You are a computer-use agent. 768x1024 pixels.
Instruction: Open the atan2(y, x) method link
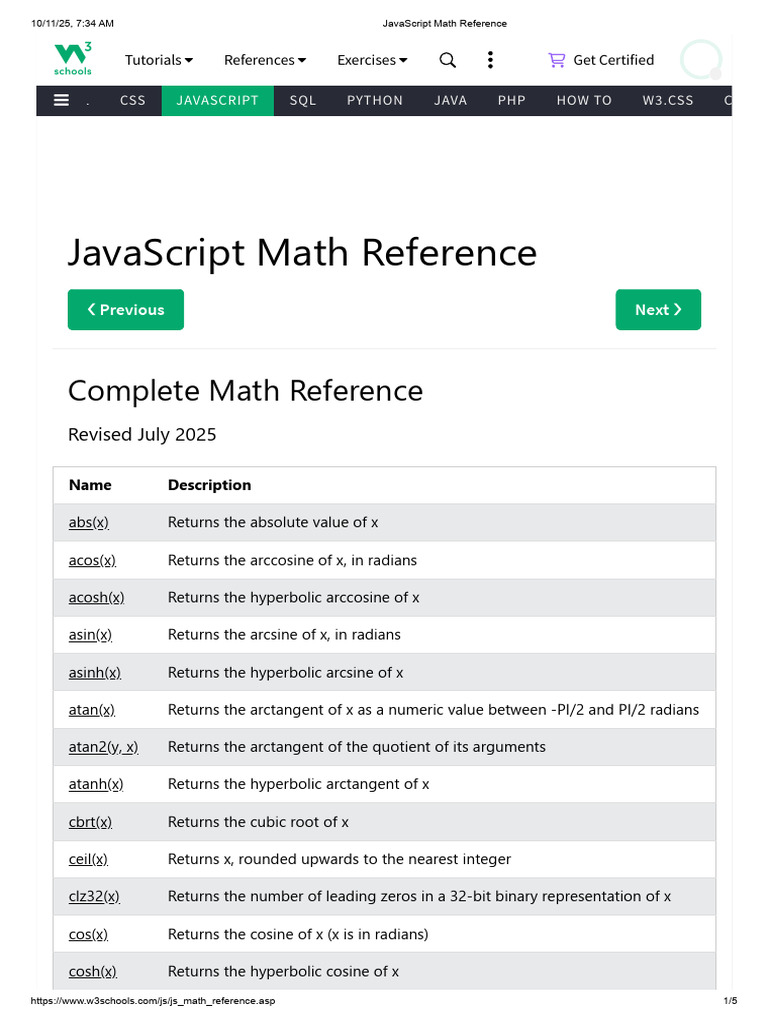103,747
